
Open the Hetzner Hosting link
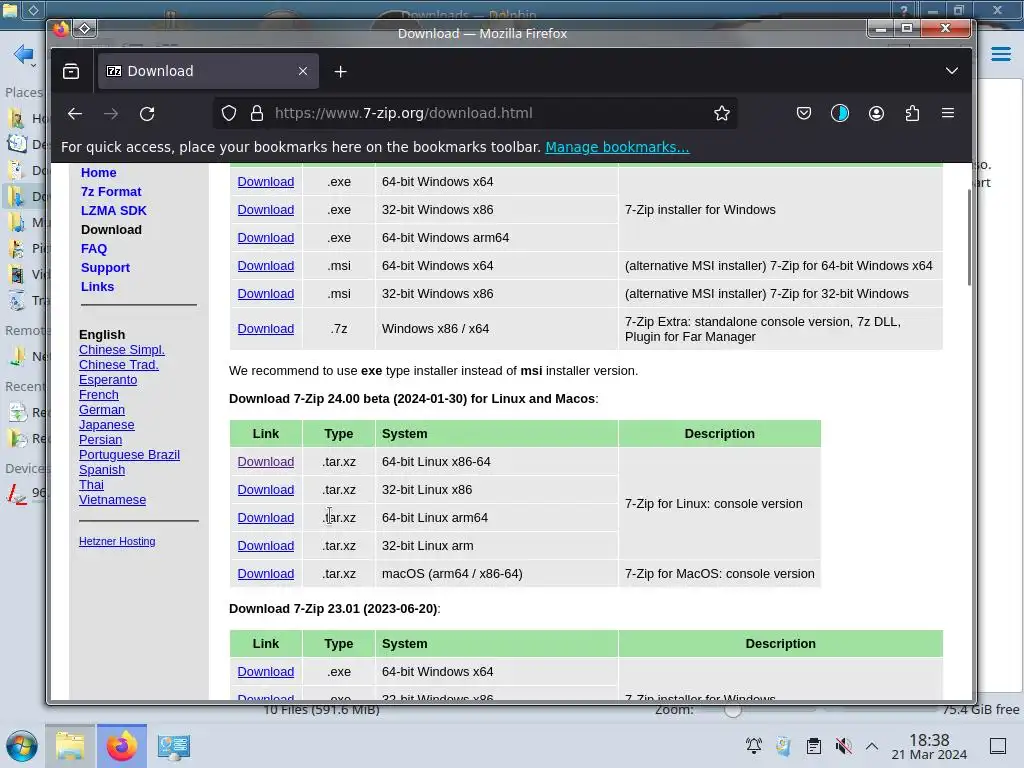tap(117, 541)
